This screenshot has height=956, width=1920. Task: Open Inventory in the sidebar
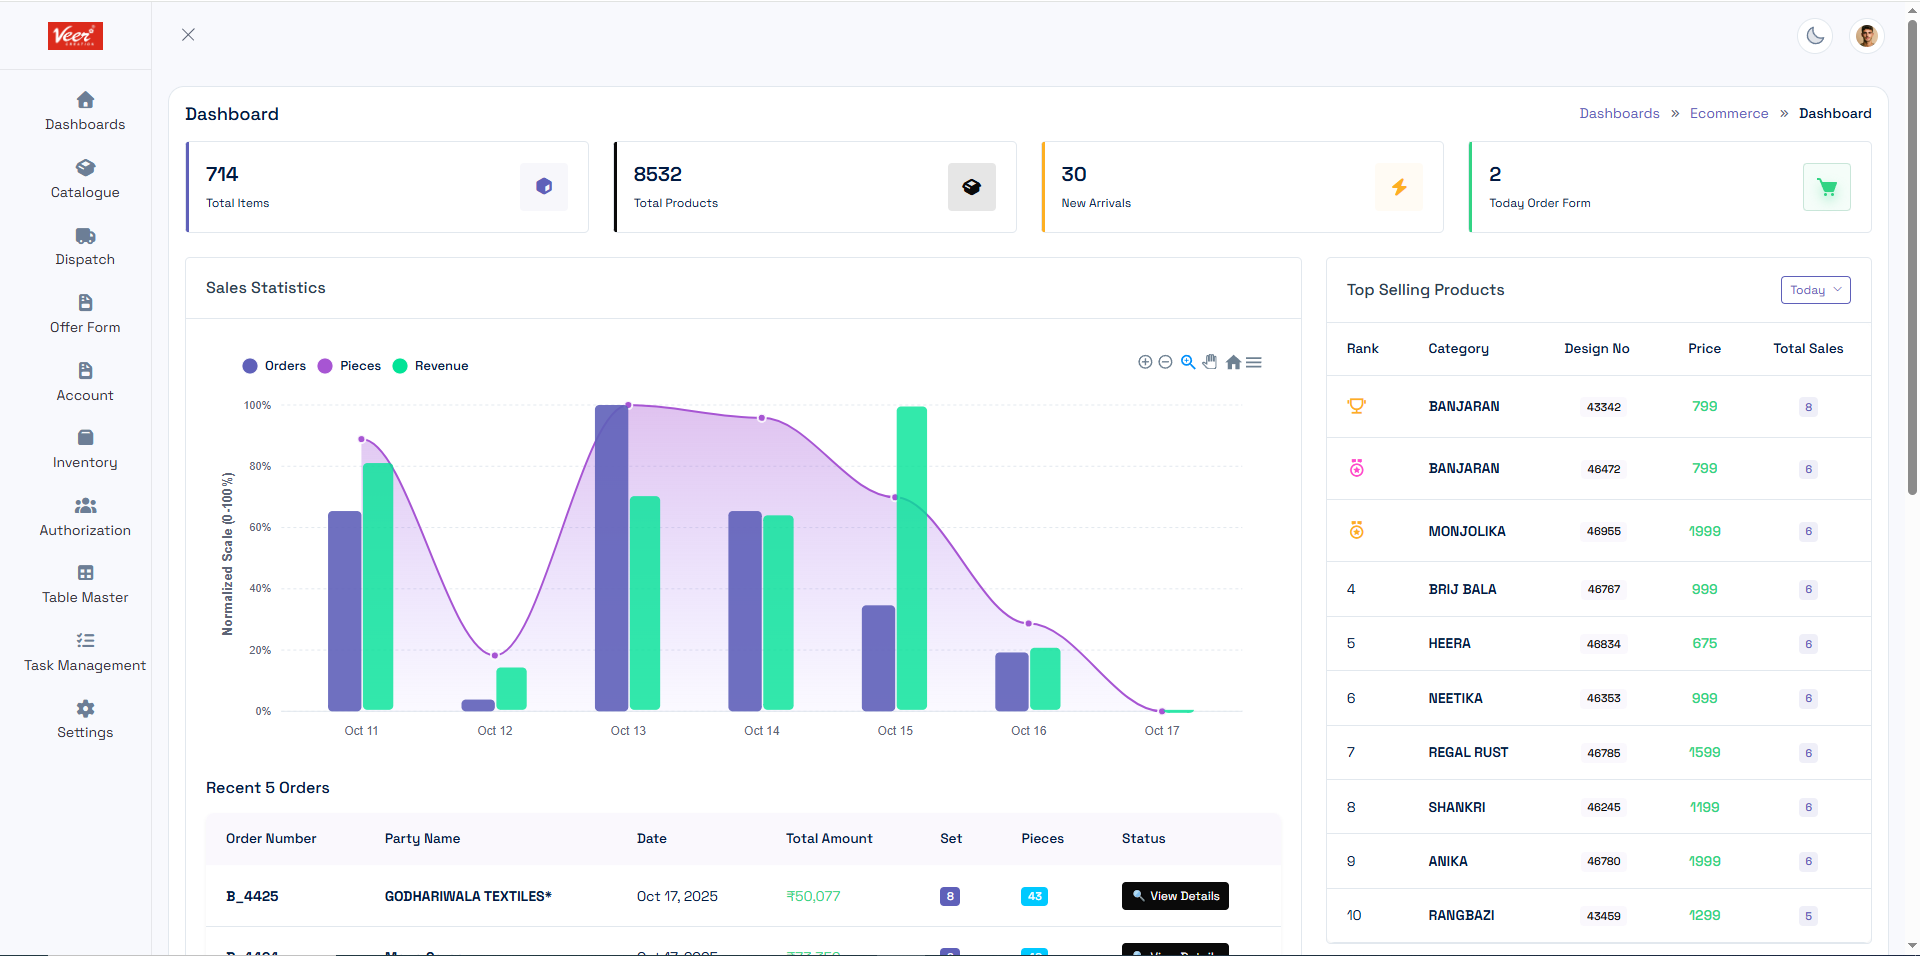(x=85, y=448)
